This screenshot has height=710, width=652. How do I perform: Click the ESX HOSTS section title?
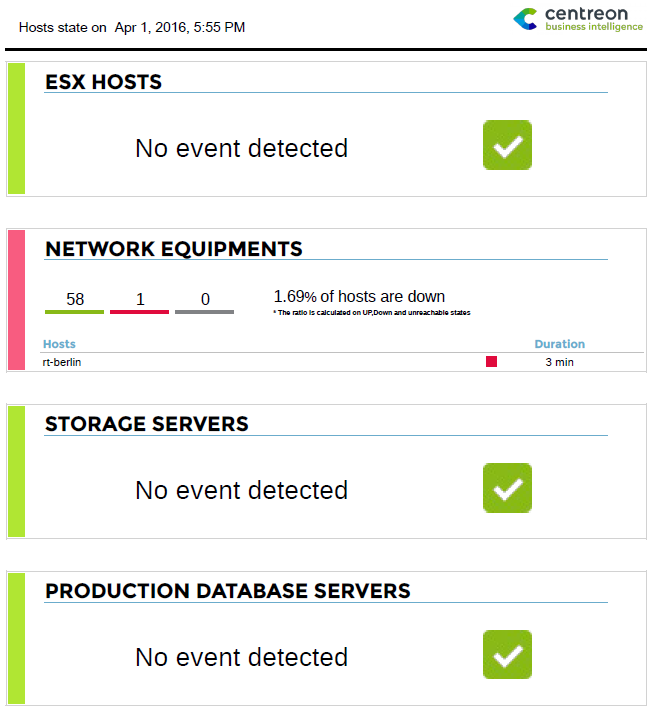click(103, 82)
